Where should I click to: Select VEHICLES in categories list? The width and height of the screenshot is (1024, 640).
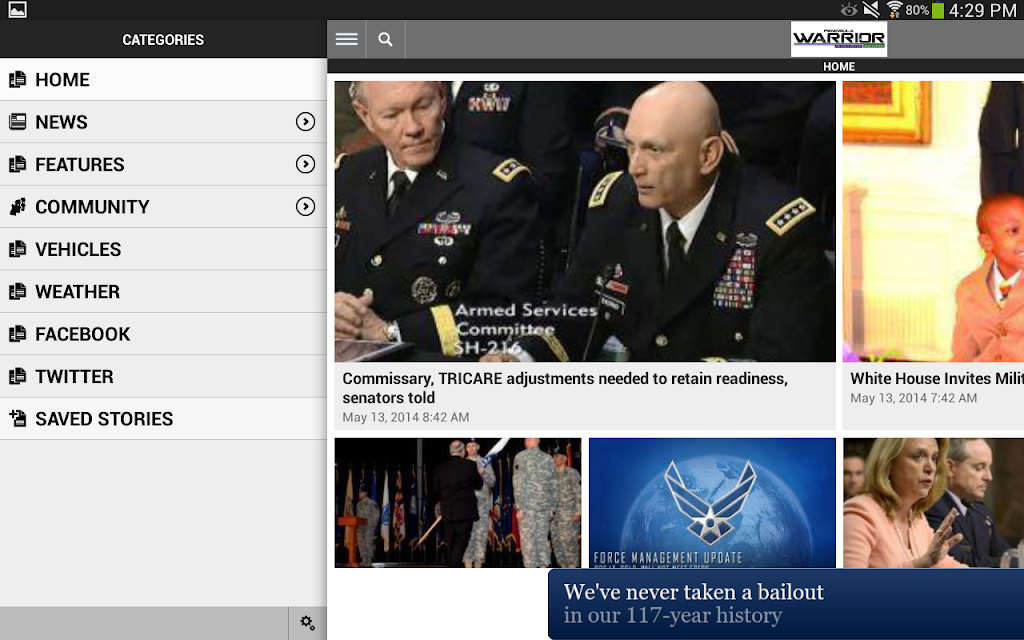tap(163, 249)
